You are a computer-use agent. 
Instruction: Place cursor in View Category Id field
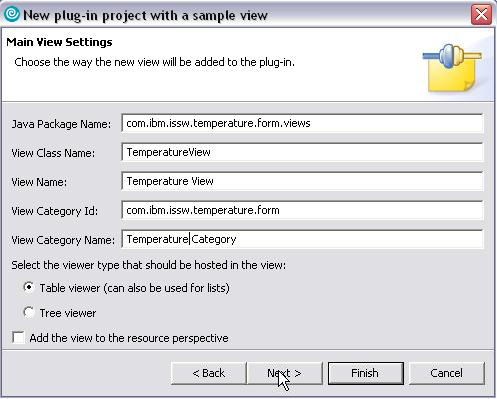click(302, 210)
